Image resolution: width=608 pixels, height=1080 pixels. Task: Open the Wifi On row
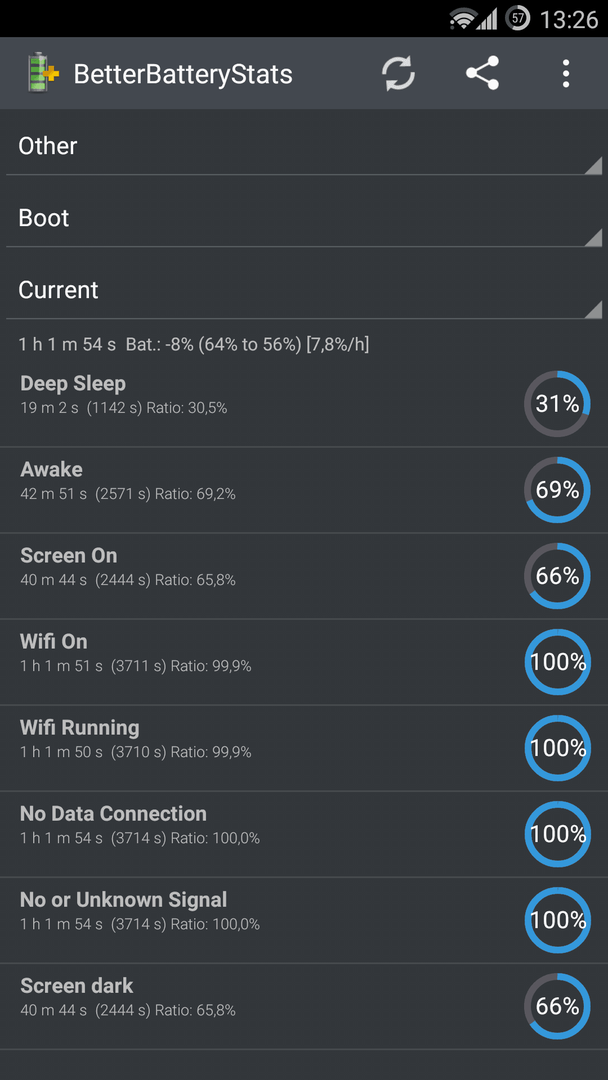tap(304, 662)
